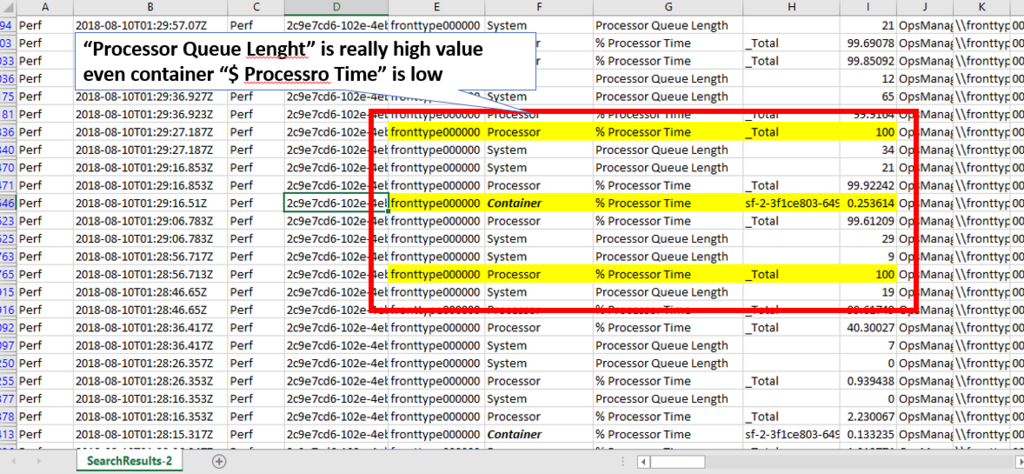This screenshot has width=1024, height=474.
Task: Select value cell 65 in column I
Action: [868, 97]
